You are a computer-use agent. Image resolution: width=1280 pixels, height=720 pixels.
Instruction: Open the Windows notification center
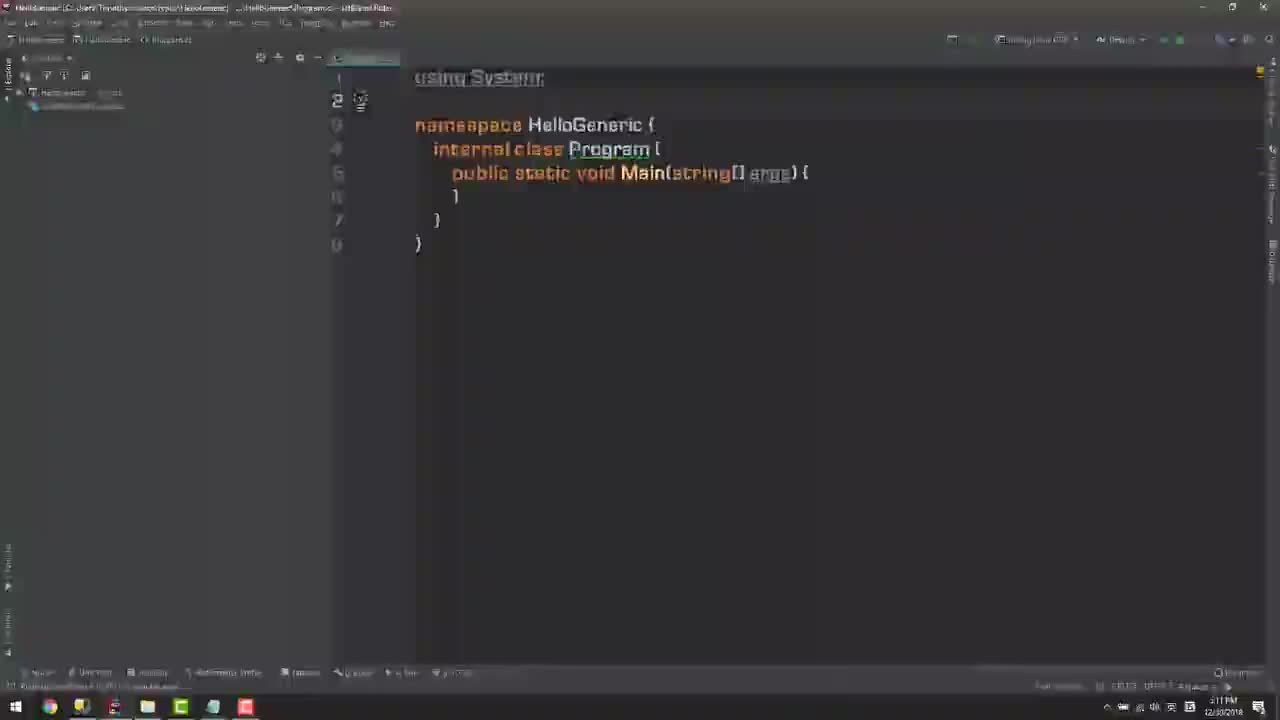(x=1259, y=708)
